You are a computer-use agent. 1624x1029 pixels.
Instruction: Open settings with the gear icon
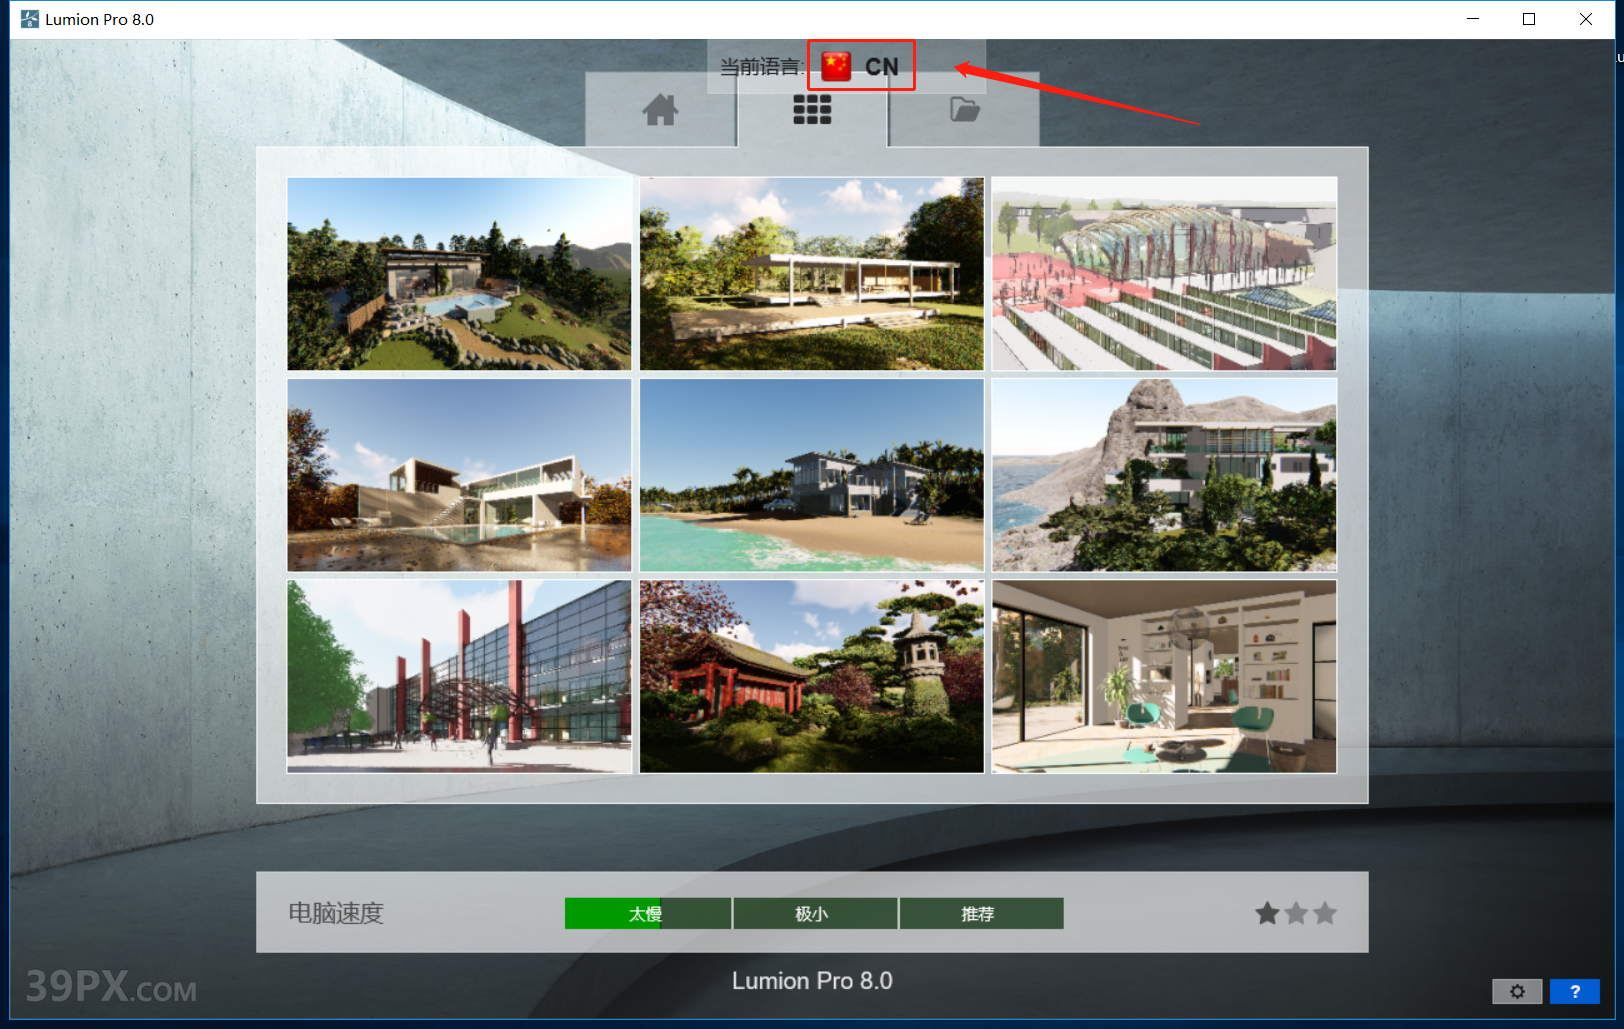[1517, 991]
